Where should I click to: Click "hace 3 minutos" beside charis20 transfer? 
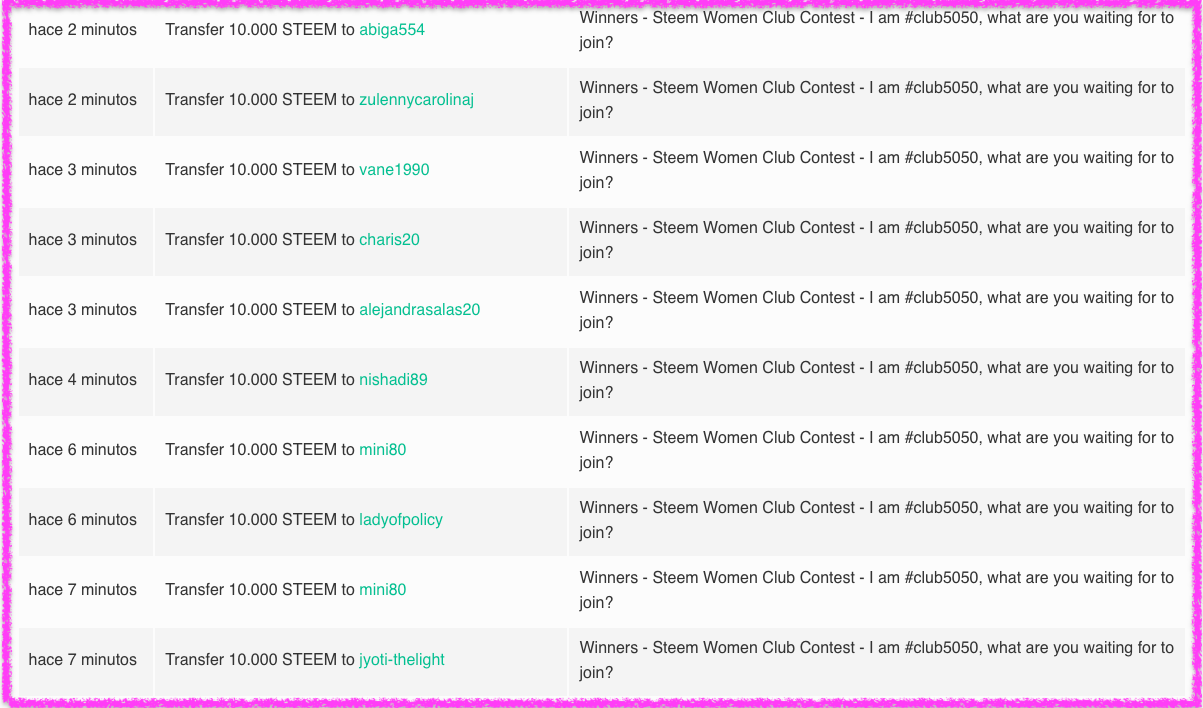(83, 240)
